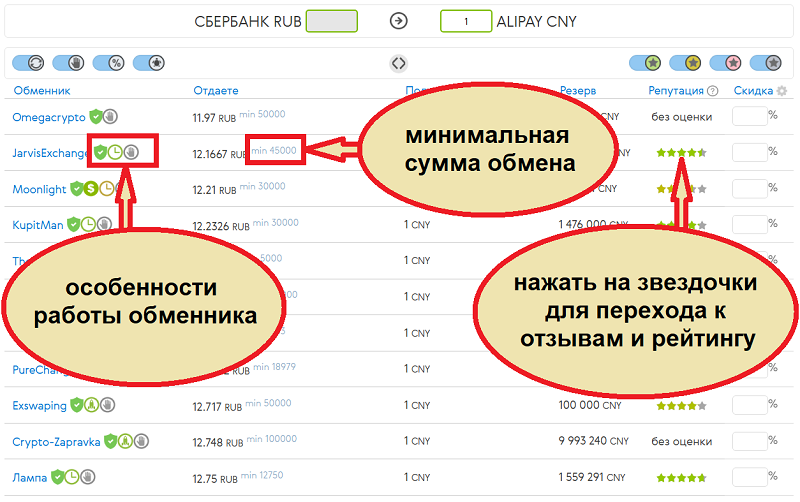800x502 pixels.
Task: Click the green rocket icon next to Crypto-Zapravka
Action: pos(126,441)
